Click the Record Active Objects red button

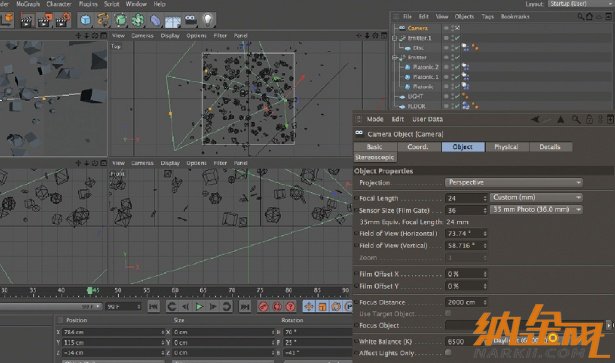pyautogui.click(x=263, y=307)
